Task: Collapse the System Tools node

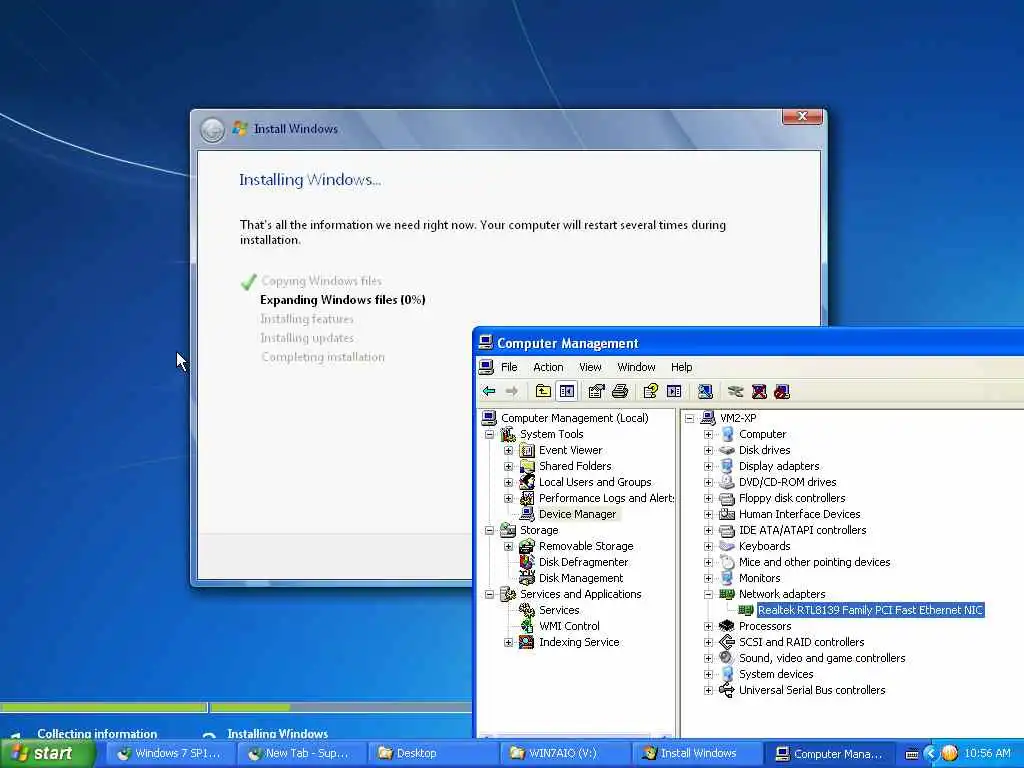Action: [x=489, y=434]
